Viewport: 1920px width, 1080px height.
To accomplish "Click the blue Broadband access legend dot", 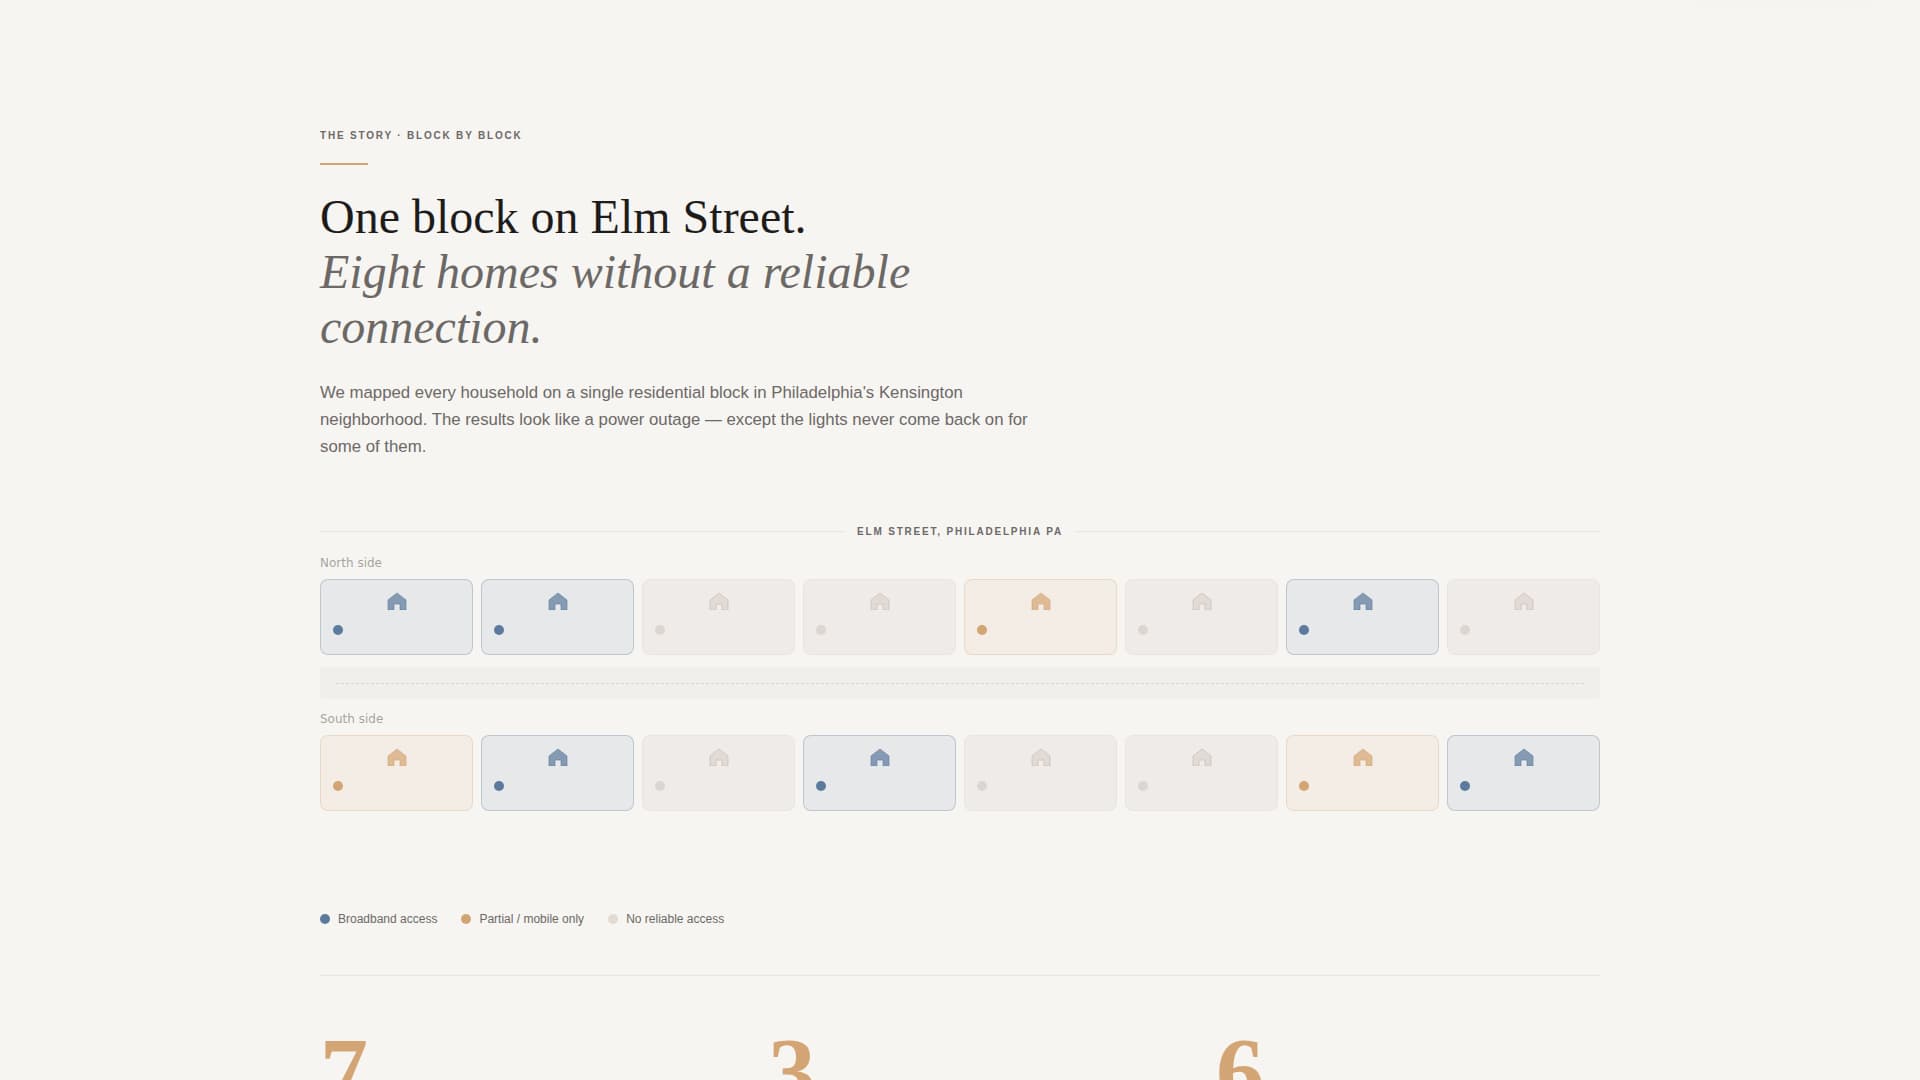I will (x=325, y=919).
